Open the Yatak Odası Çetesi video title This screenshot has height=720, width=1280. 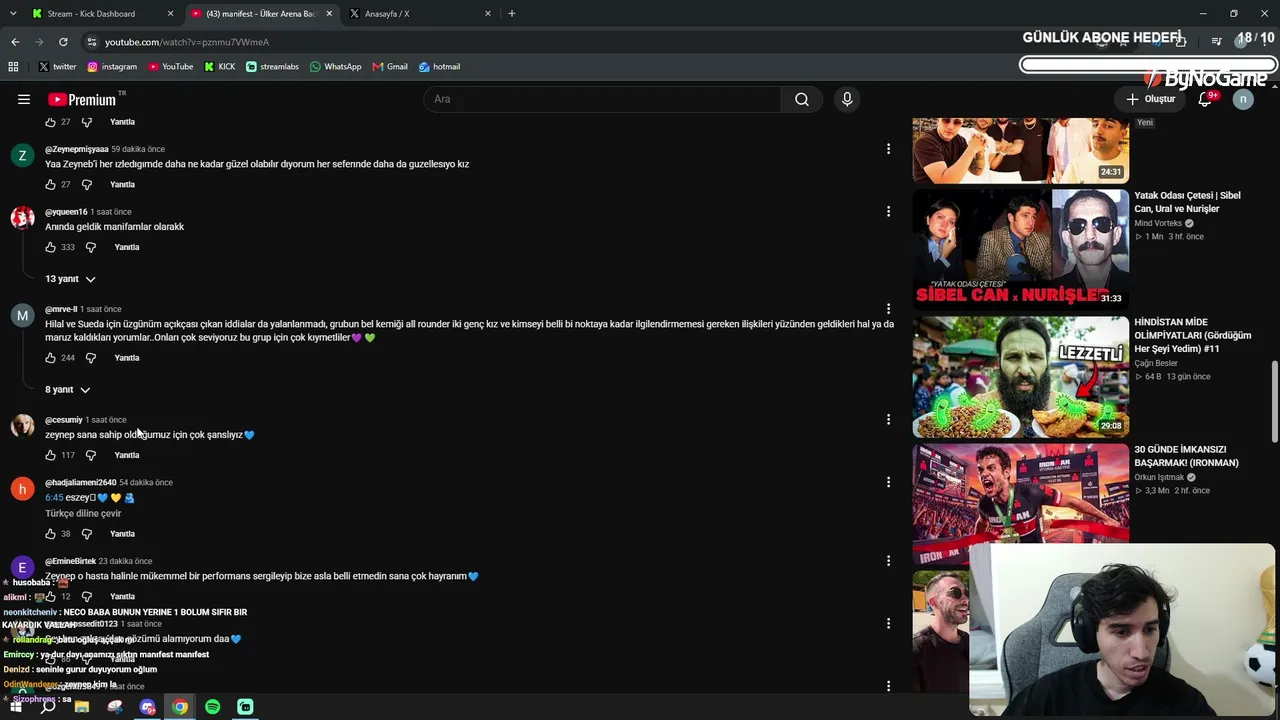(1187, 202)
